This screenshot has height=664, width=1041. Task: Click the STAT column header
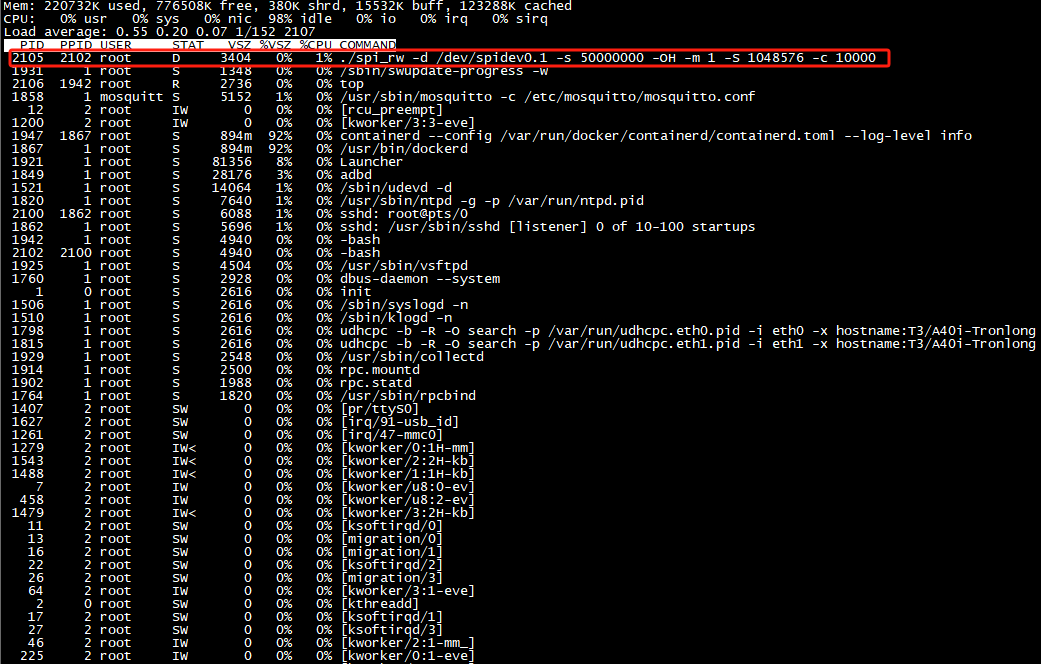[x=188, y=45]
